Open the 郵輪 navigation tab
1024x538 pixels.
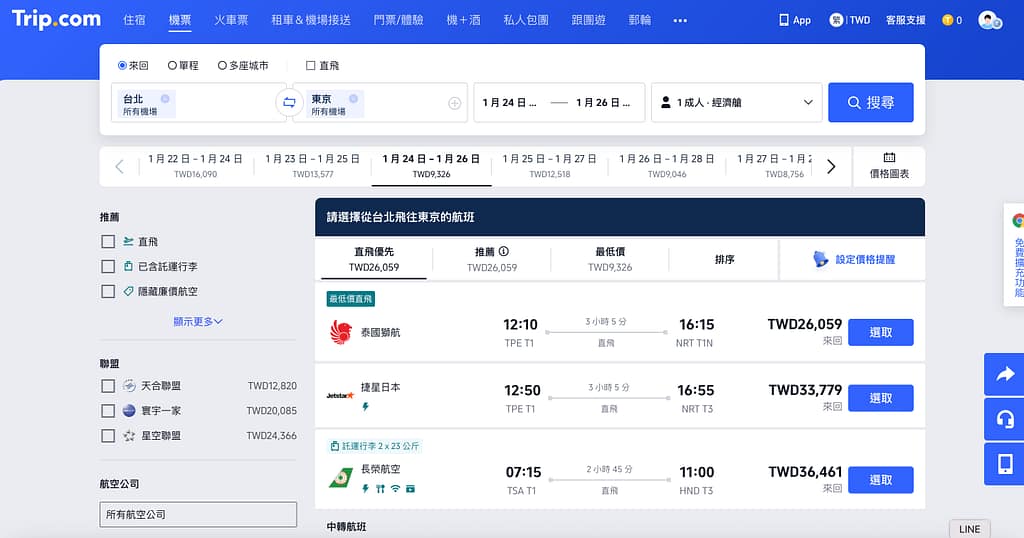tap(639, 20)
